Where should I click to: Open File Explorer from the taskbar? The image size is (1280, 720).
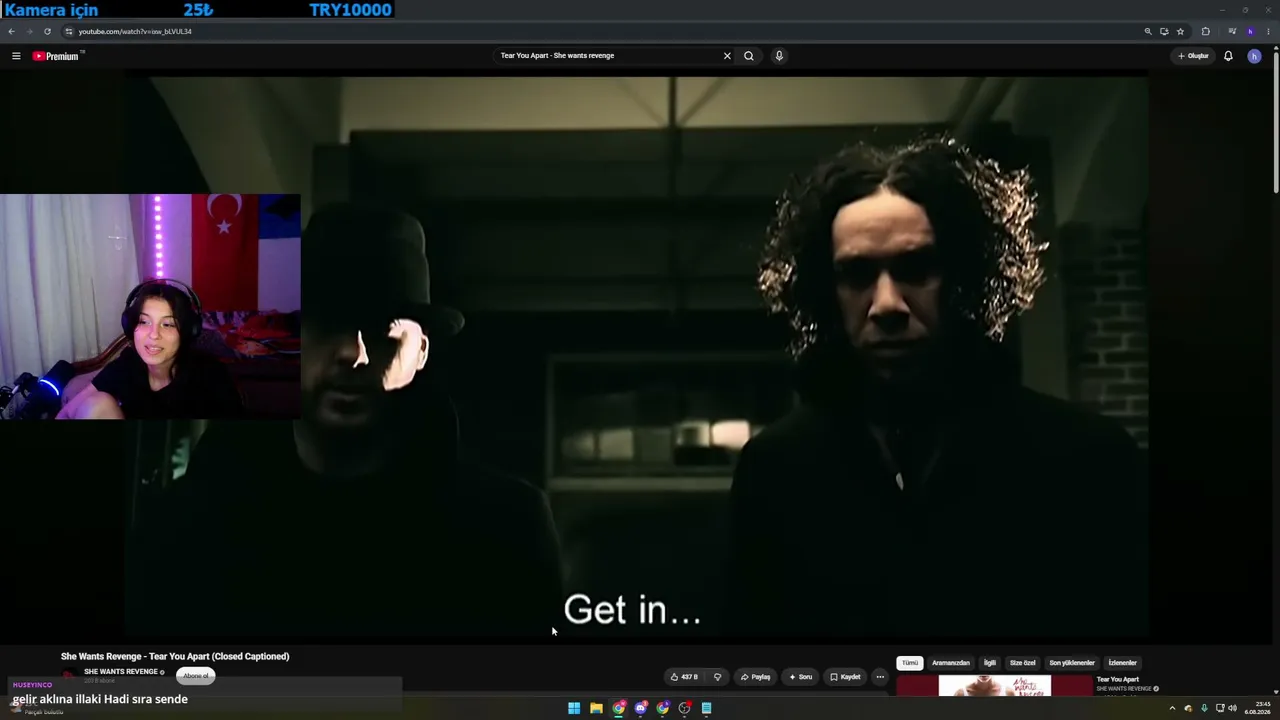pos(596,708)
